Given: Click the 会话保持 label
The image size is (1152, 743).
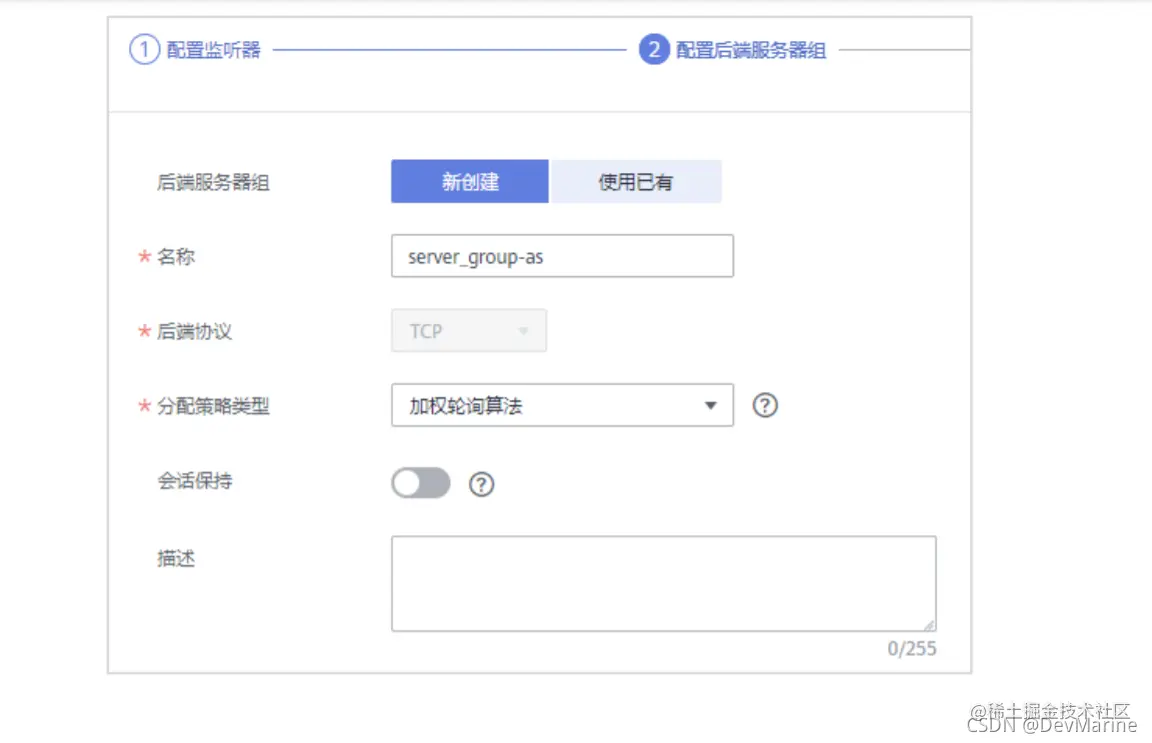Looking at the screenshot, I should pos(195,481).
